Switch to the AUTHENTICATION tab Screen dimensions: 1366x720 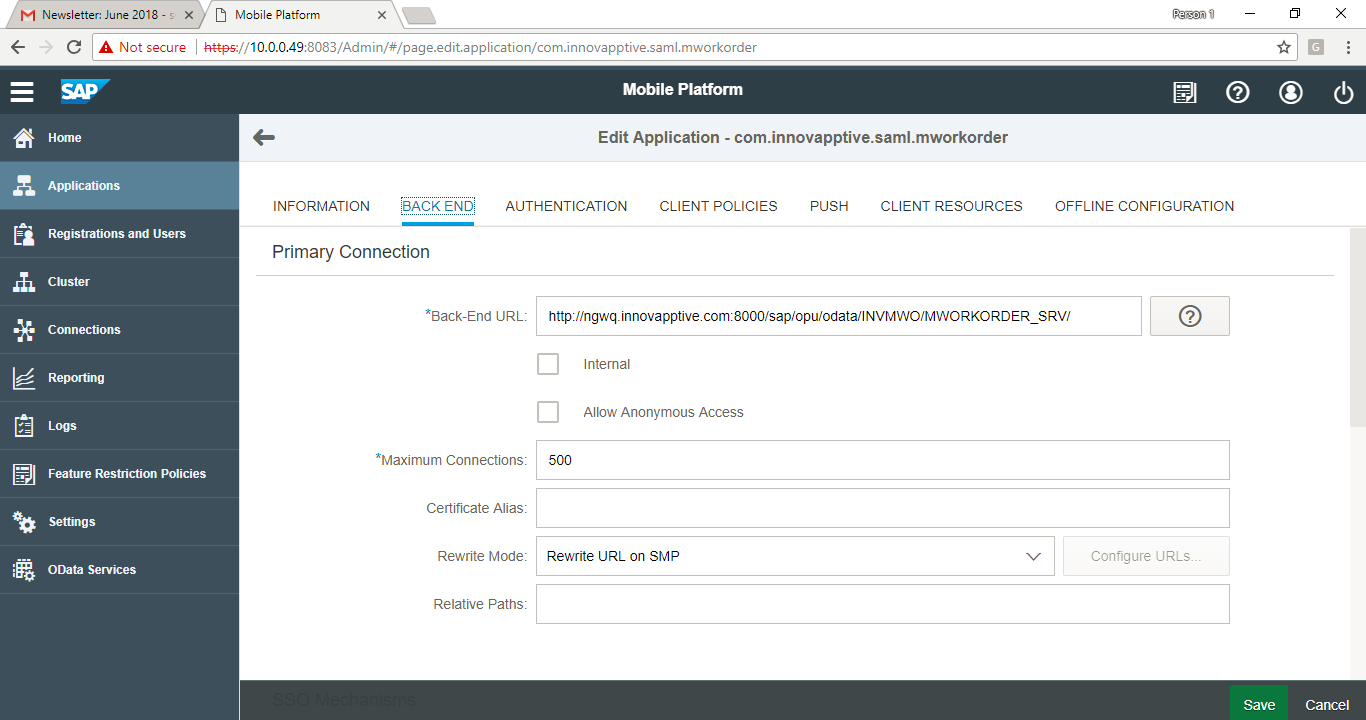566,206
